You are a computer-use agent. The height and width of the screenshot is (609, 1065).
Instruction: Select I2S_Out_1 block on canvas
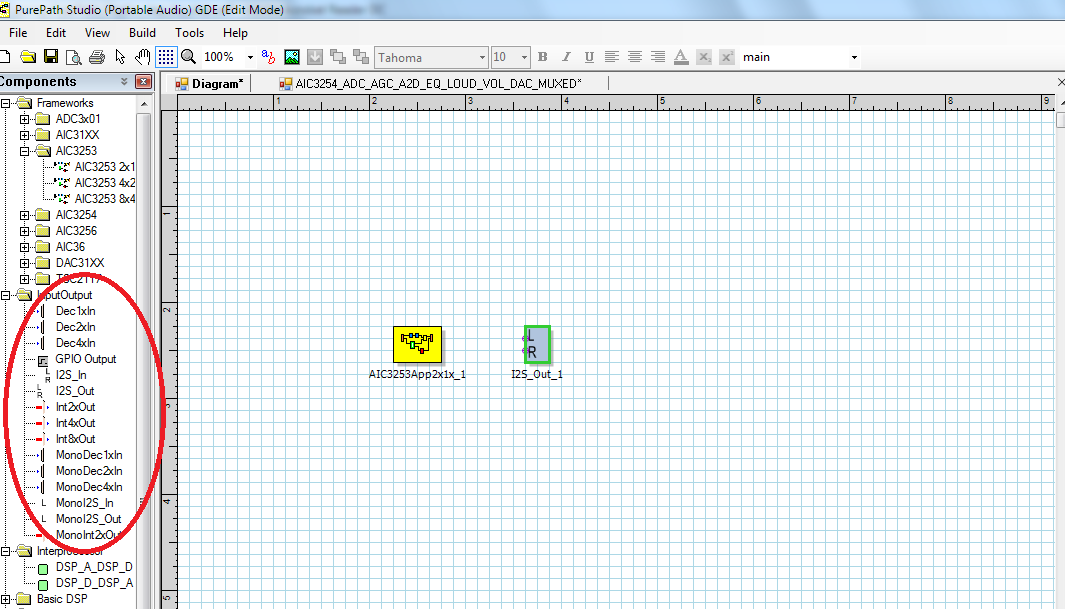pyautogui.click(x=537, y=344)
